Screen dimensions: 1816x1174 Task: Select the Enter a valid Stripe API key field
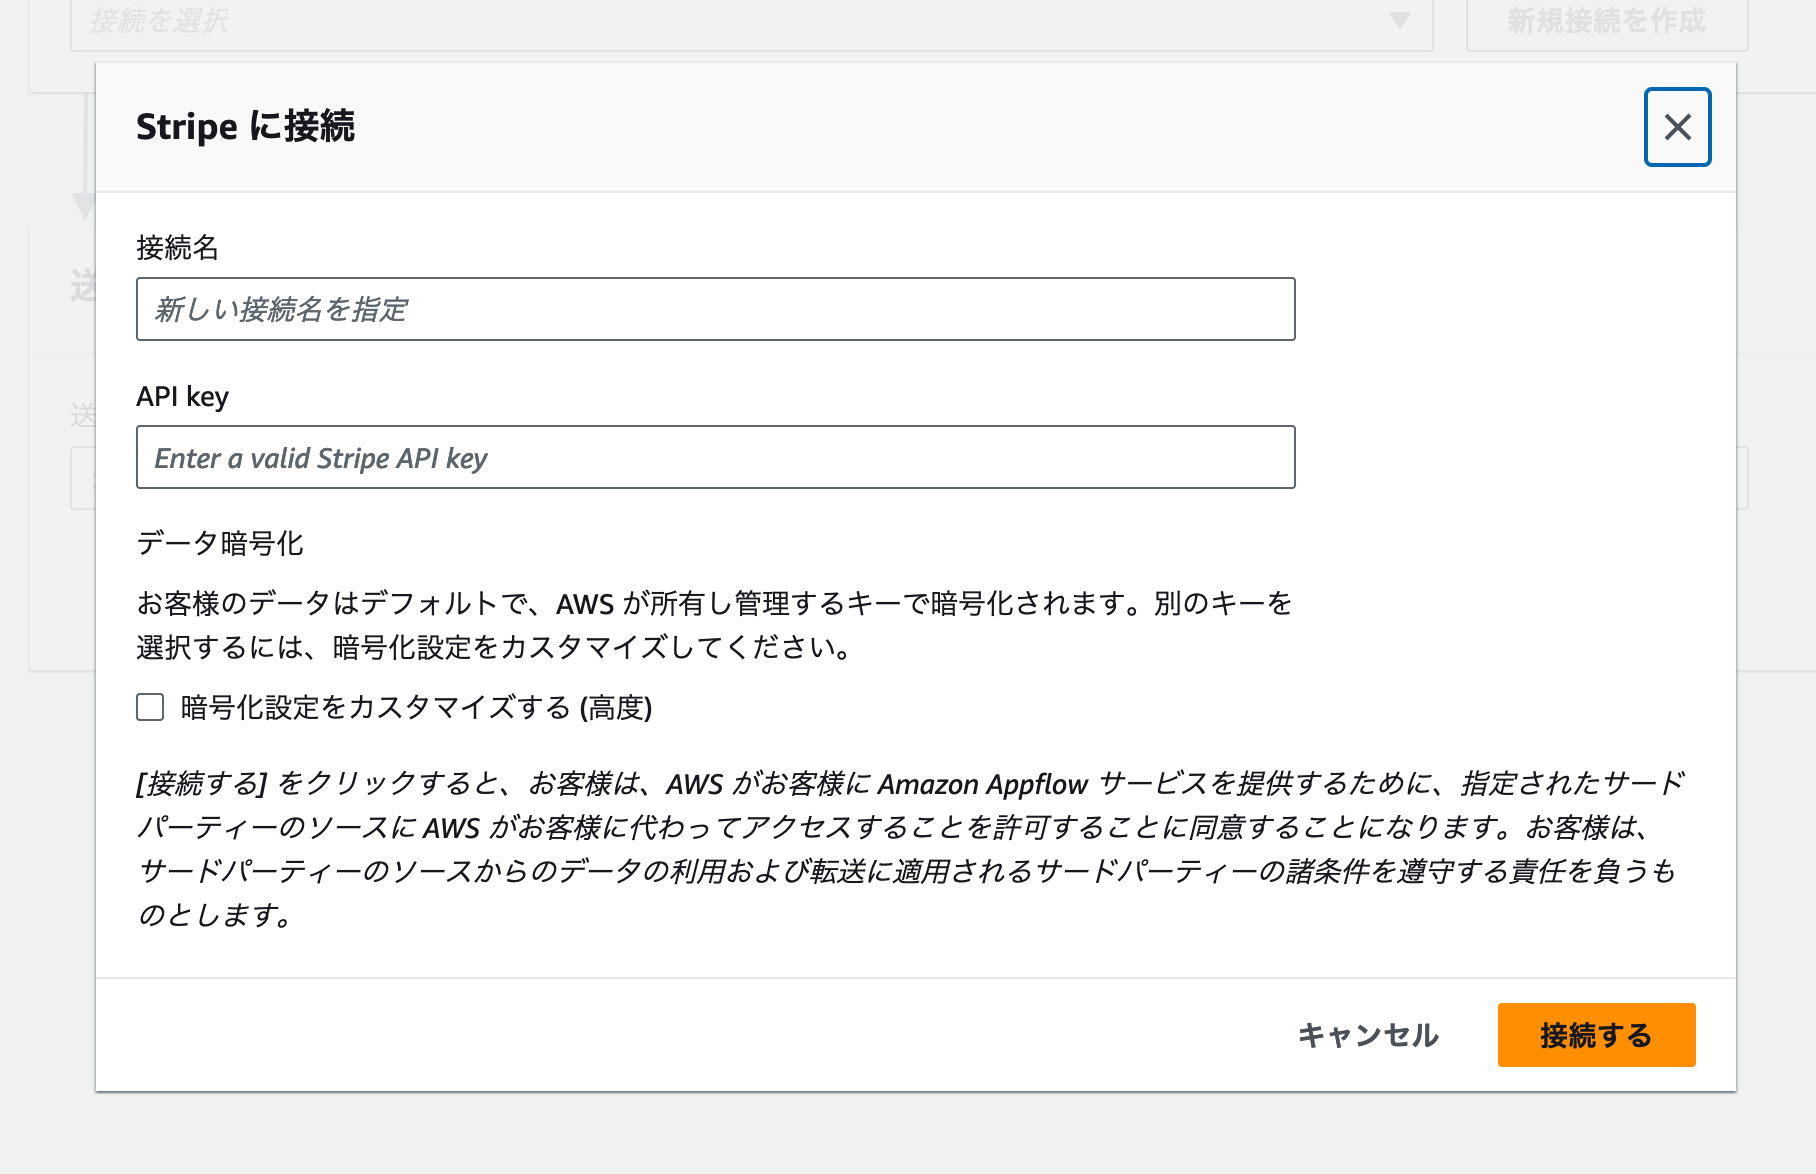click(x=715, y=457)
